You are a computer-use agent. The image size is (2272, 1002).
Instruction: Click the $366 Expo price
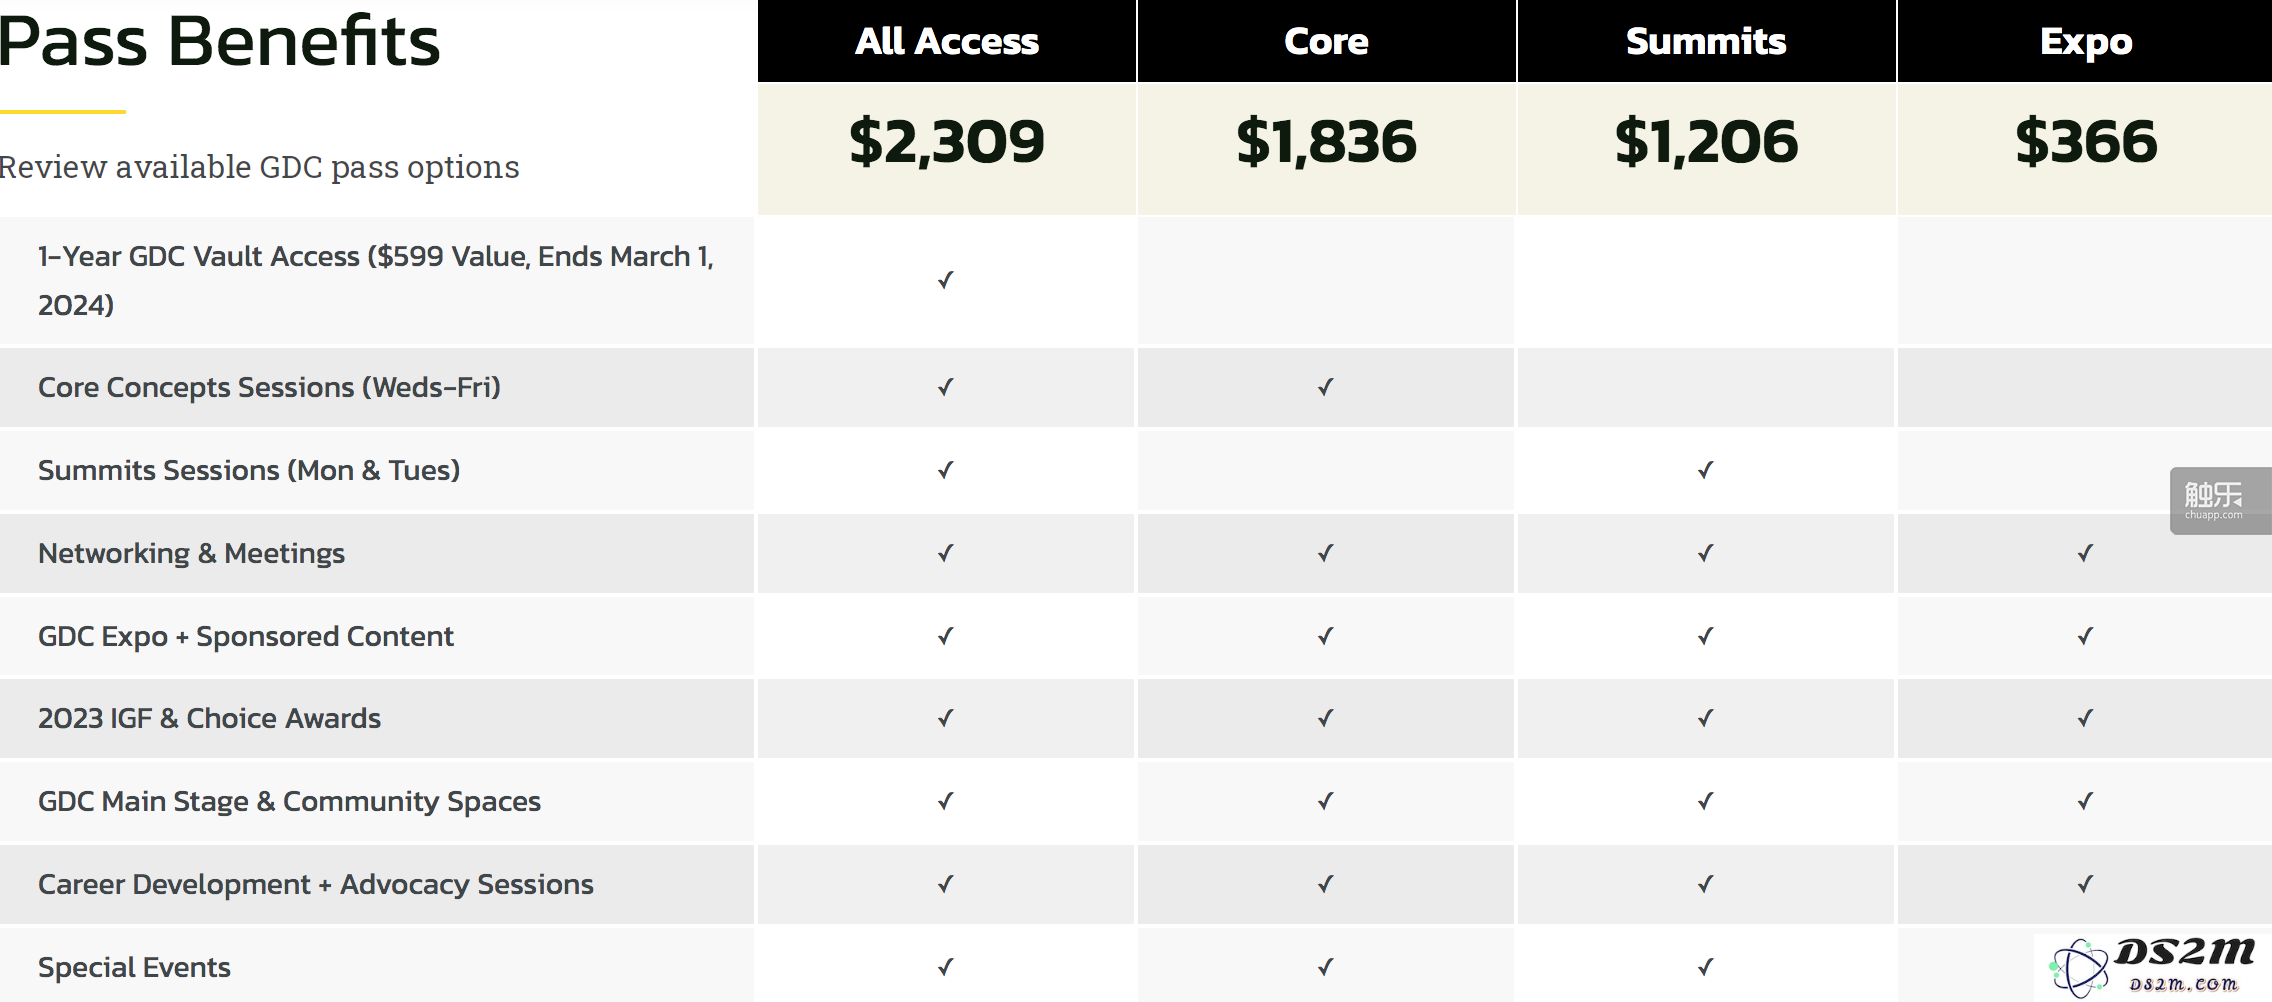pos(2086,141)
